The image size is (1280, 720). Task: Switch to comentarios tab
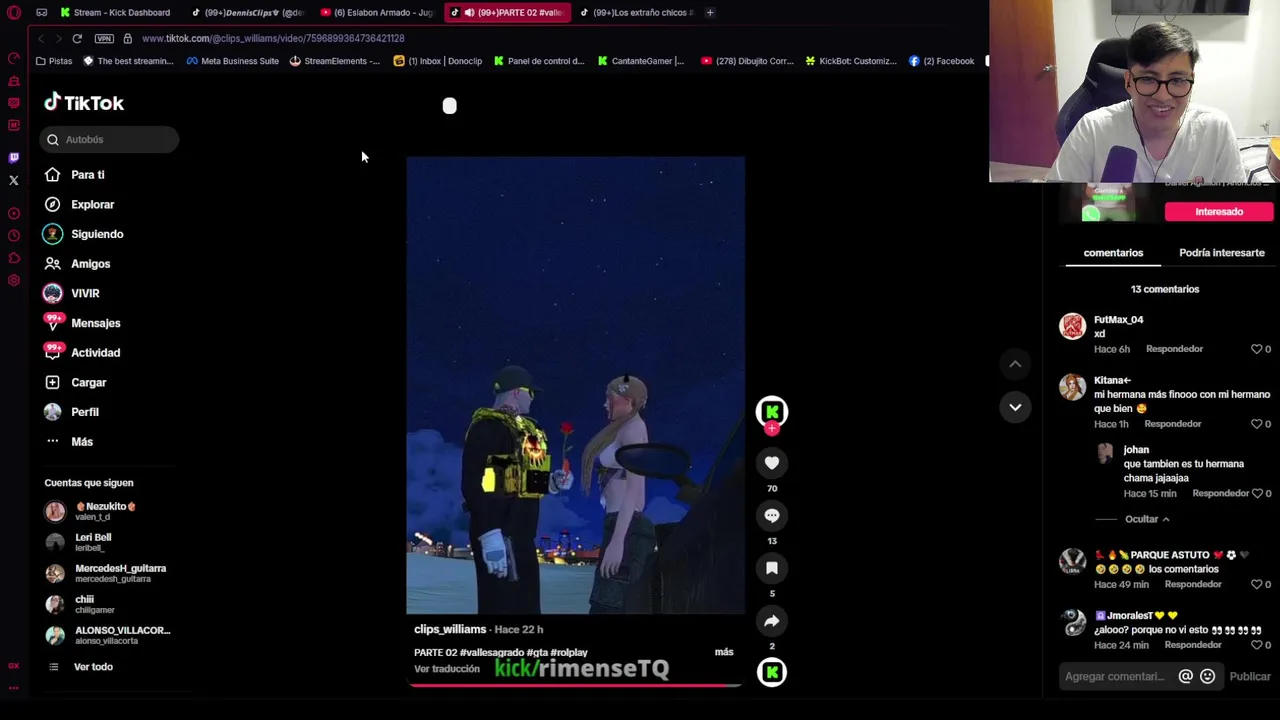pos(1113,253)
